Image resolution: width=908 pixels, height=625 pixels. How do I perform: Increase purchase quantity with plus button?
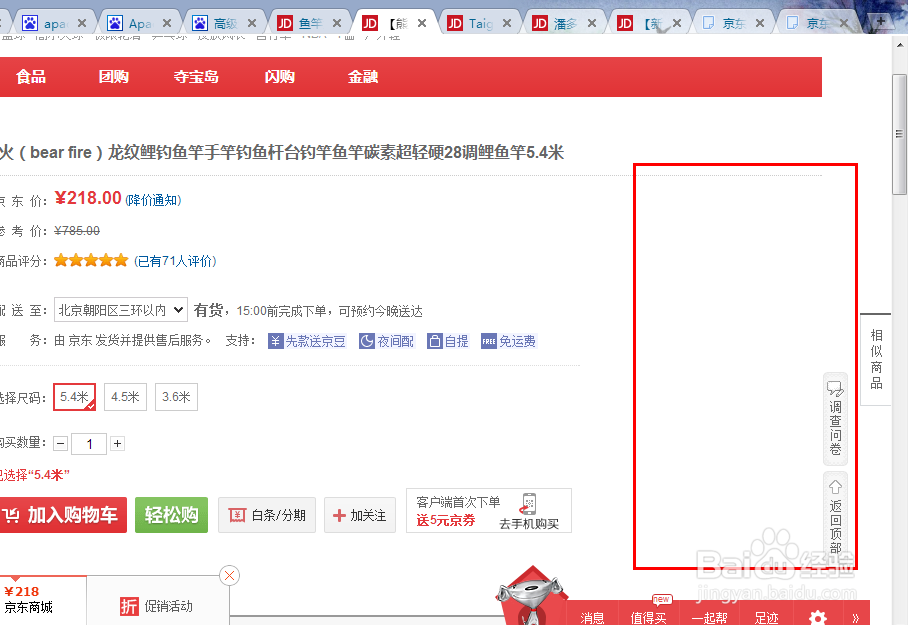(x=118, y=444)
